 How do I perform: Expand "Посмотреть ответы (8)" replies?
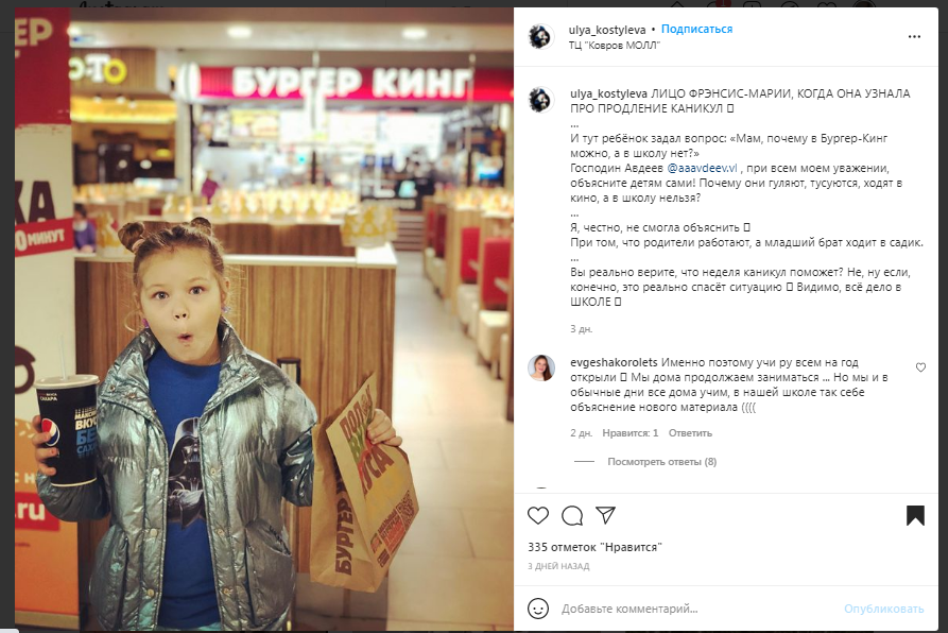click(x=662, y=461)
